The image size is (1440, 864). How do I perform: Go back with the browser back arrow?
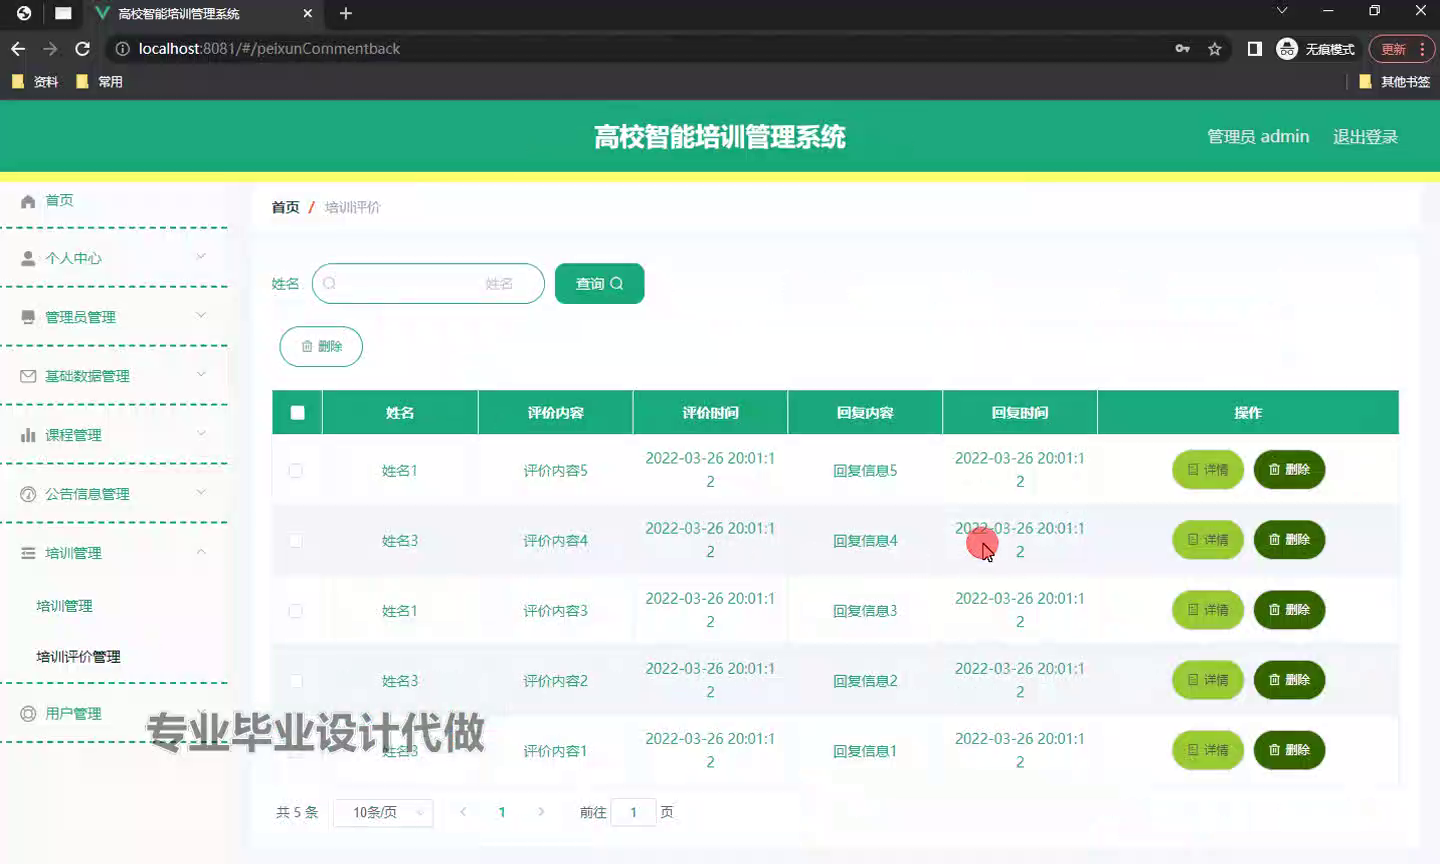click(x=18, y=48)
